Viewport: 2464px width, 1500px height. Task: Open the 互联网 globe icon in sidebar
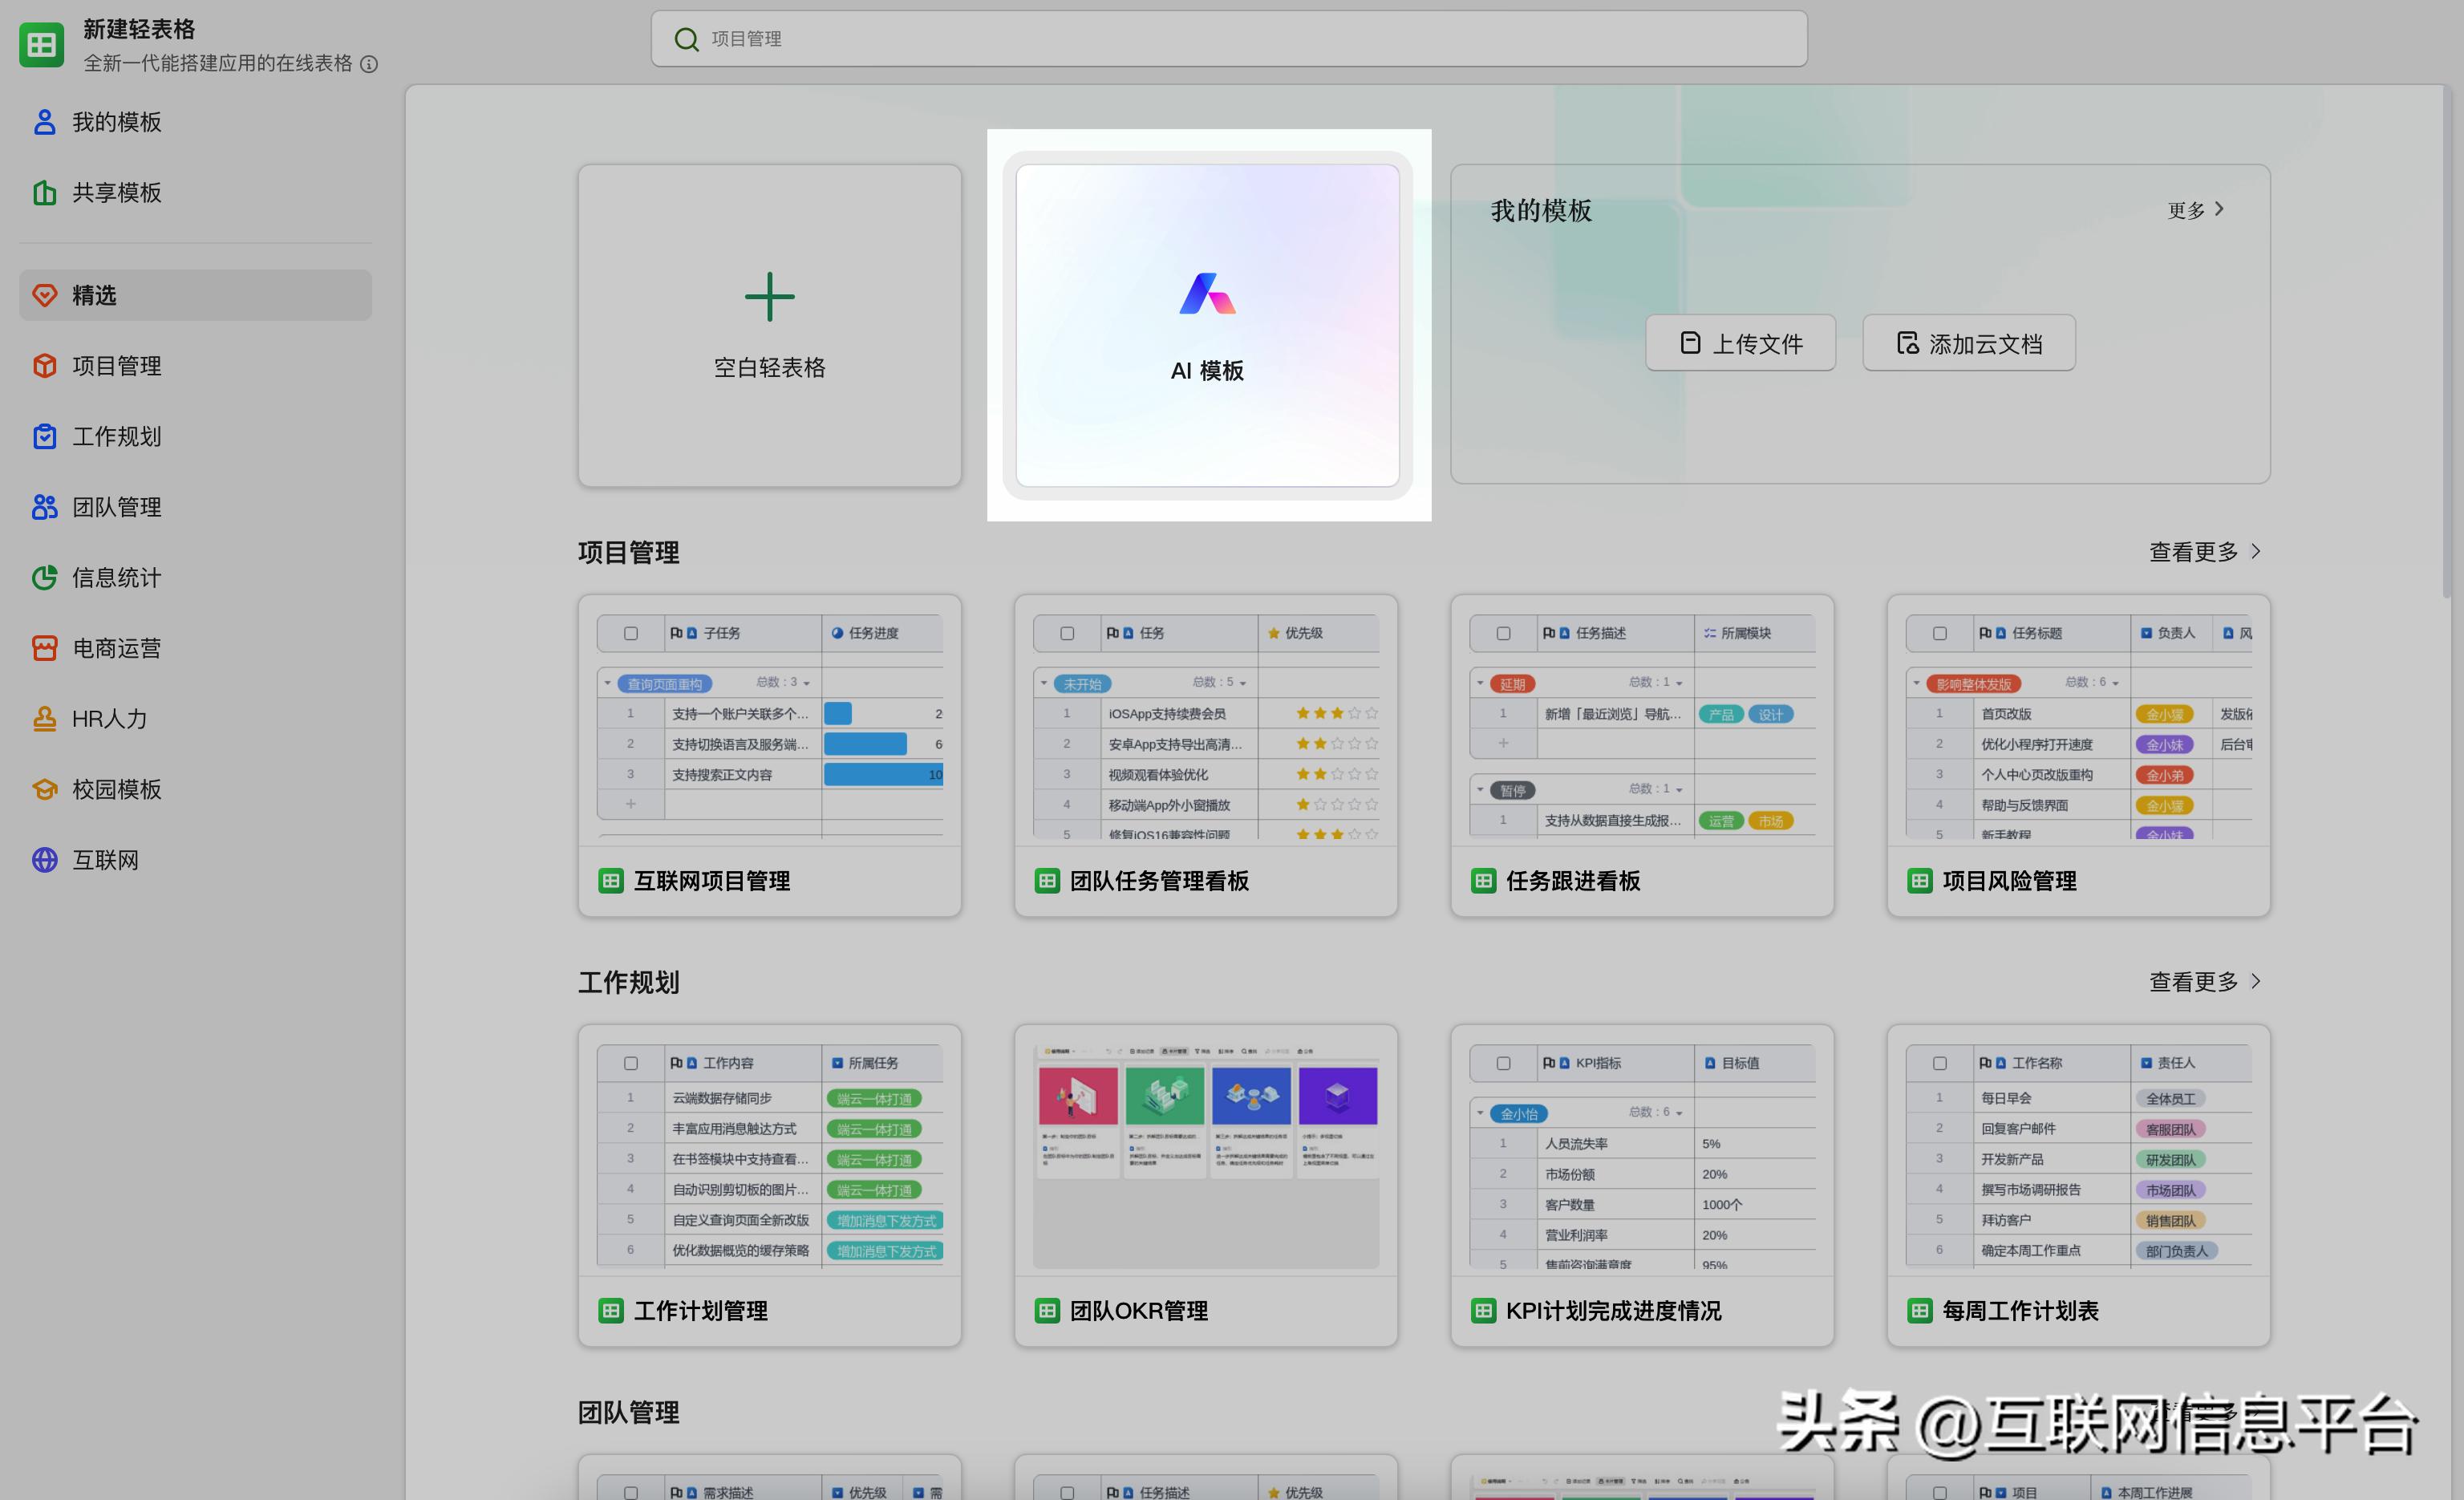click(44, 860)
